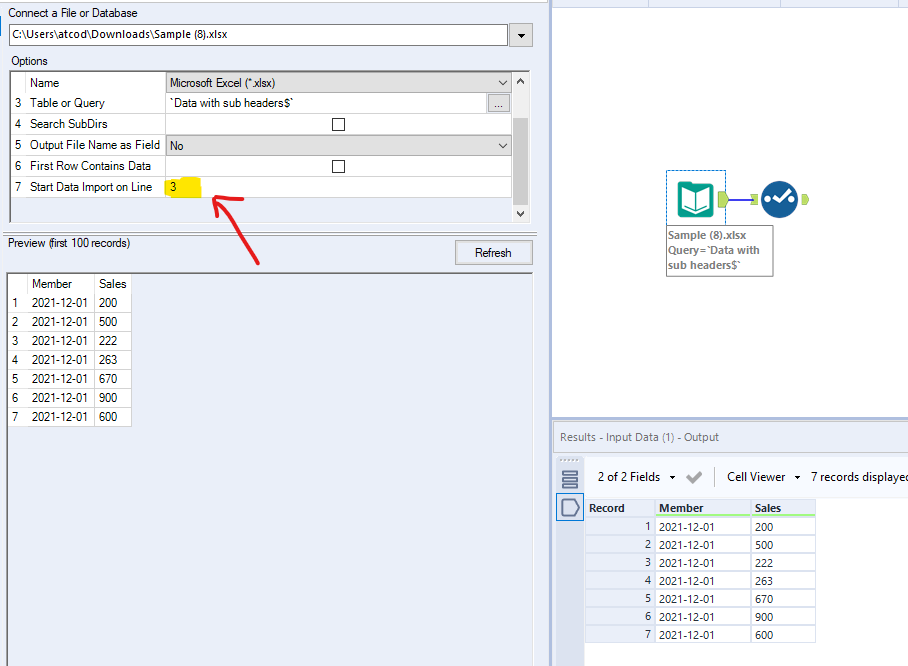Enable the Search SubDirs checkbox
This screenshot has height=666, width=908.
point(338,123)
